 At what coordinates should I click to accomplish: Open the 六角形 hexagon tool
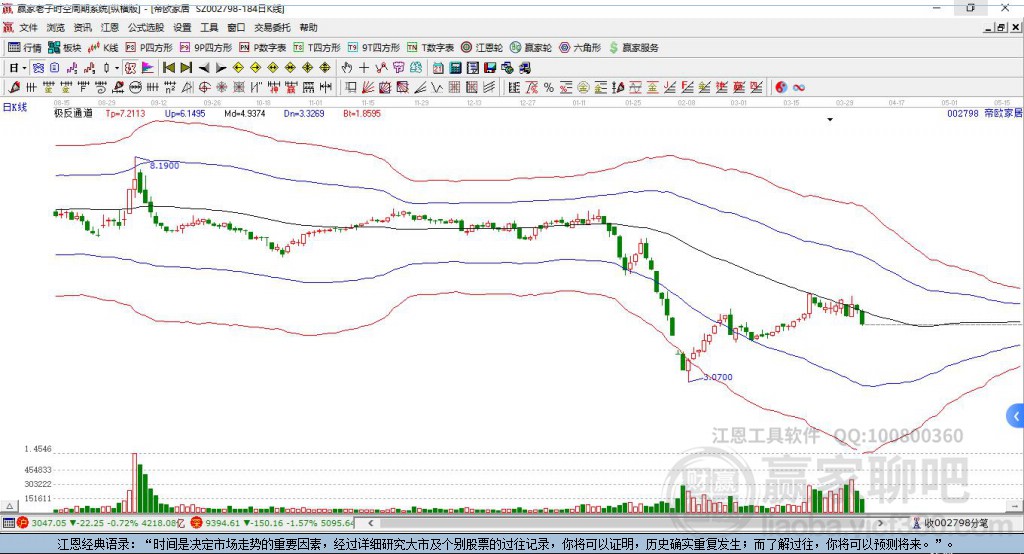click(x=580, y=48)
